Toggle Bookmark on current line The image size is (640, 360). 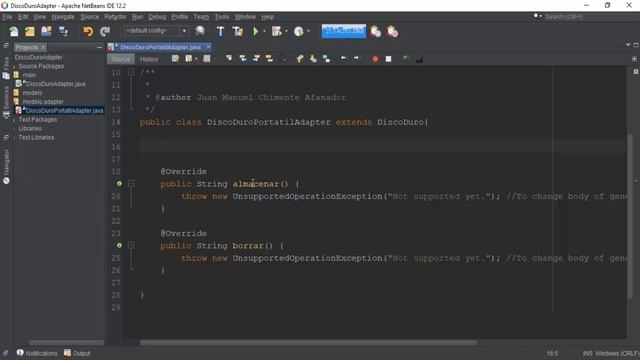(x=326, y=59)
